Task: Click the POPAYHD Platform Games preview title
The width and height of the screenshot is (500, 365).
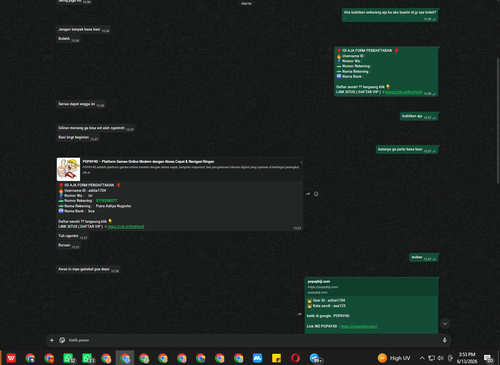Action: point(148,162)
